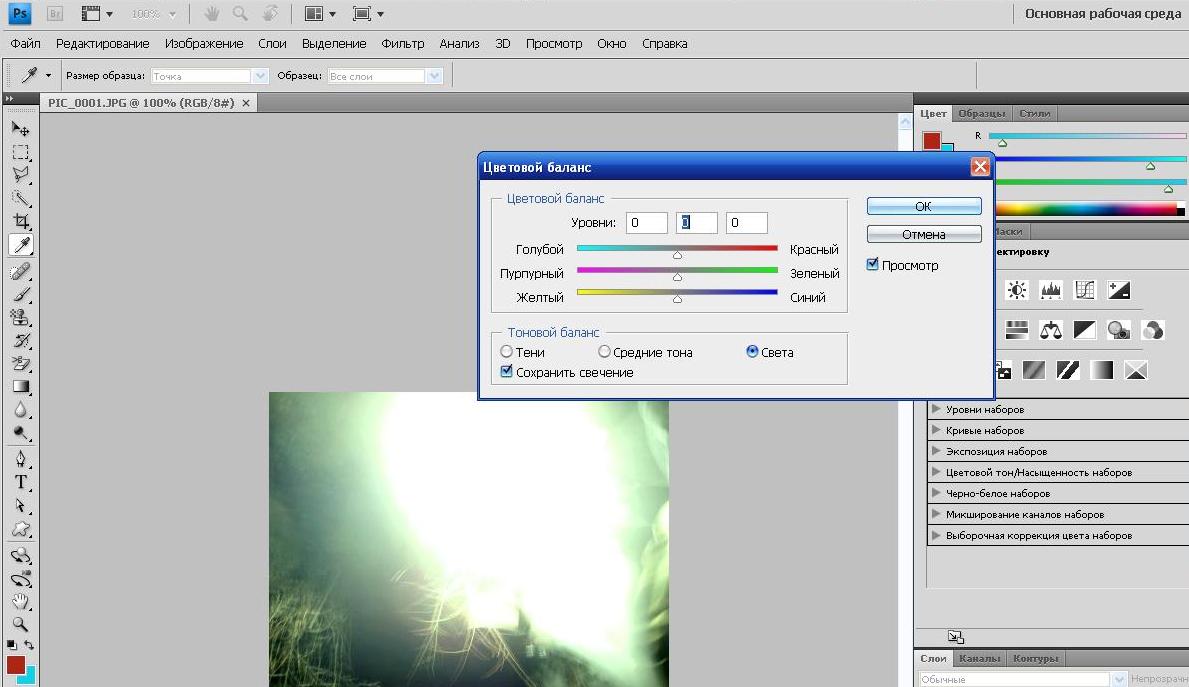Screen dimensions: 1189x687
Task: Open the Фильтр menu
Action: [x=402, y=44]
